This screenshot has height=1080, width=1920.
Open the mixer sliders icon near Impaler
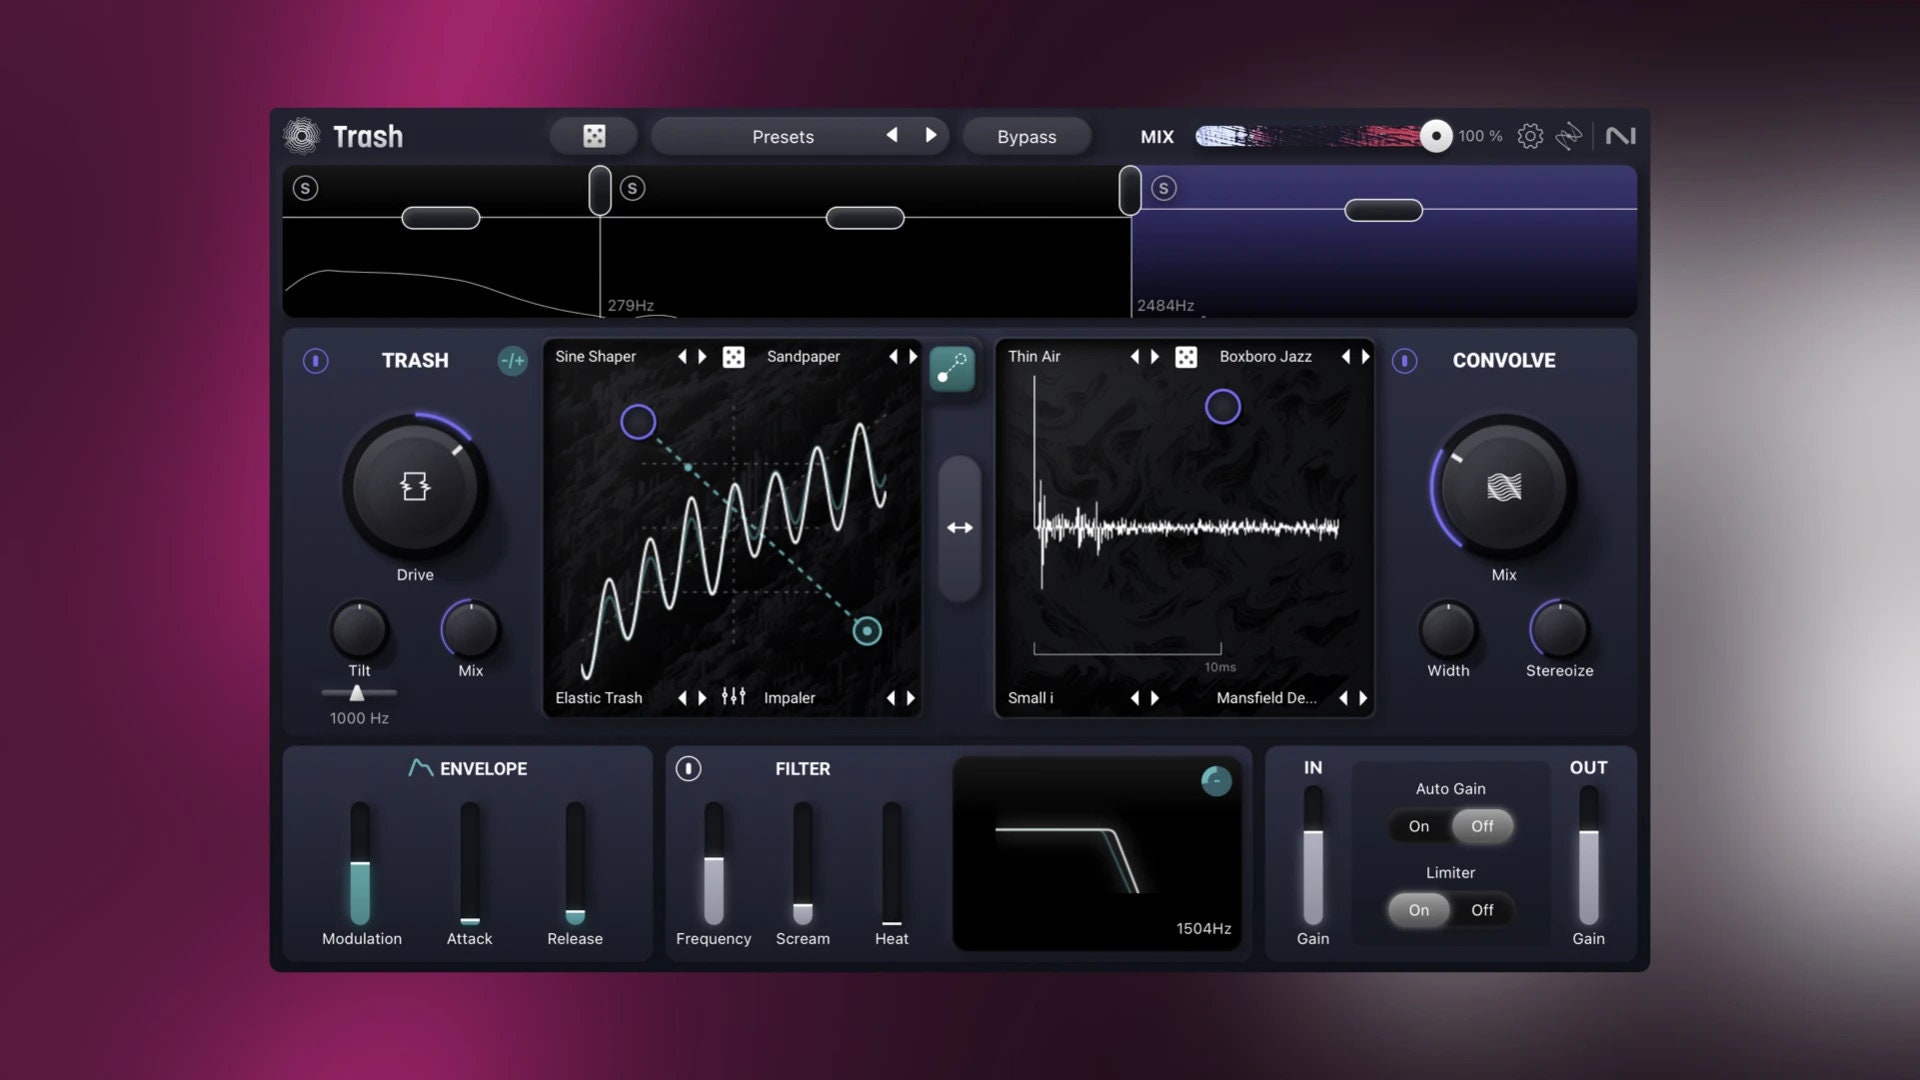[x=733, y=697]
